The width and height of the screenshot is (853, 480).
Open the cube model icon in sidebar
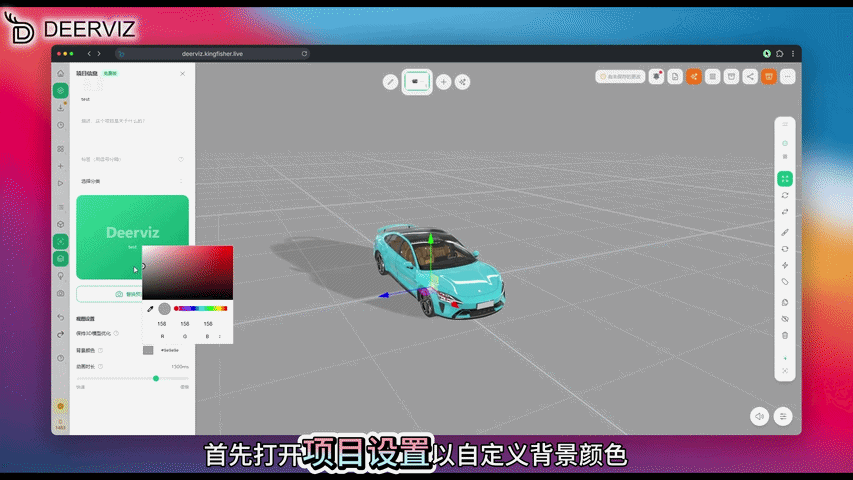(x=60, y=224)
